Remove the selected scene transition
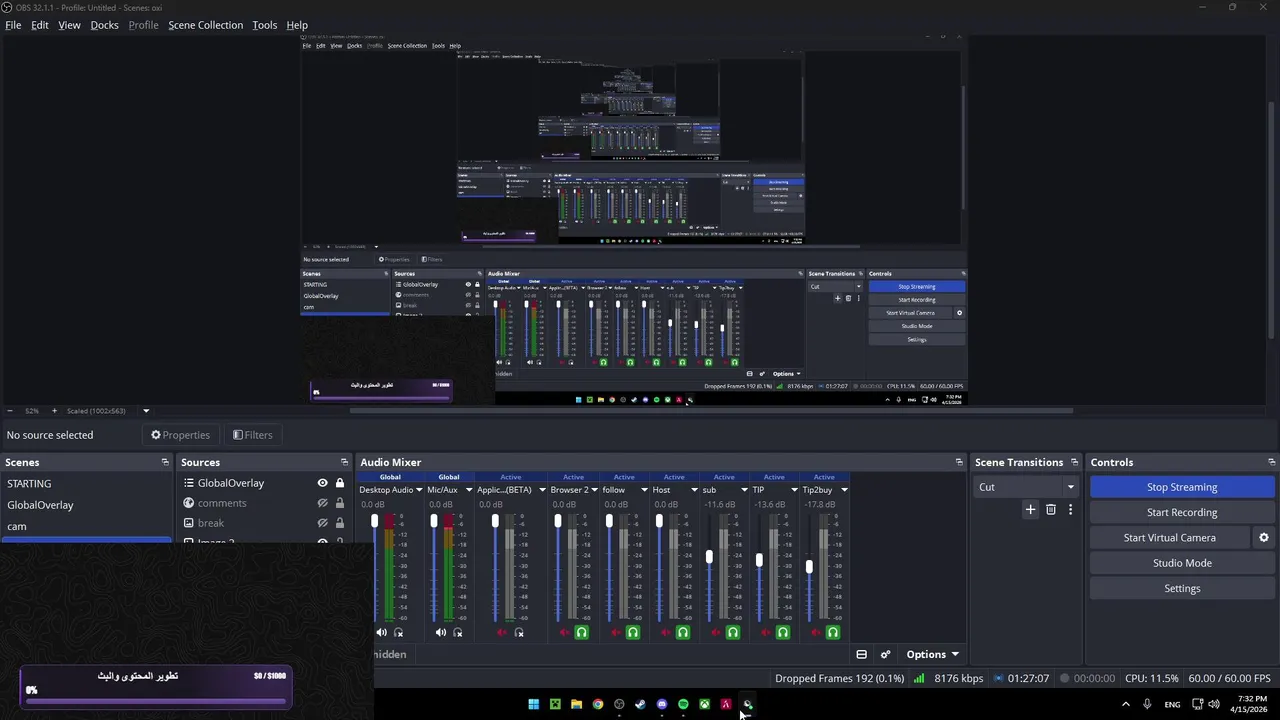The image size is (1280, 720). click(1050, 509)
